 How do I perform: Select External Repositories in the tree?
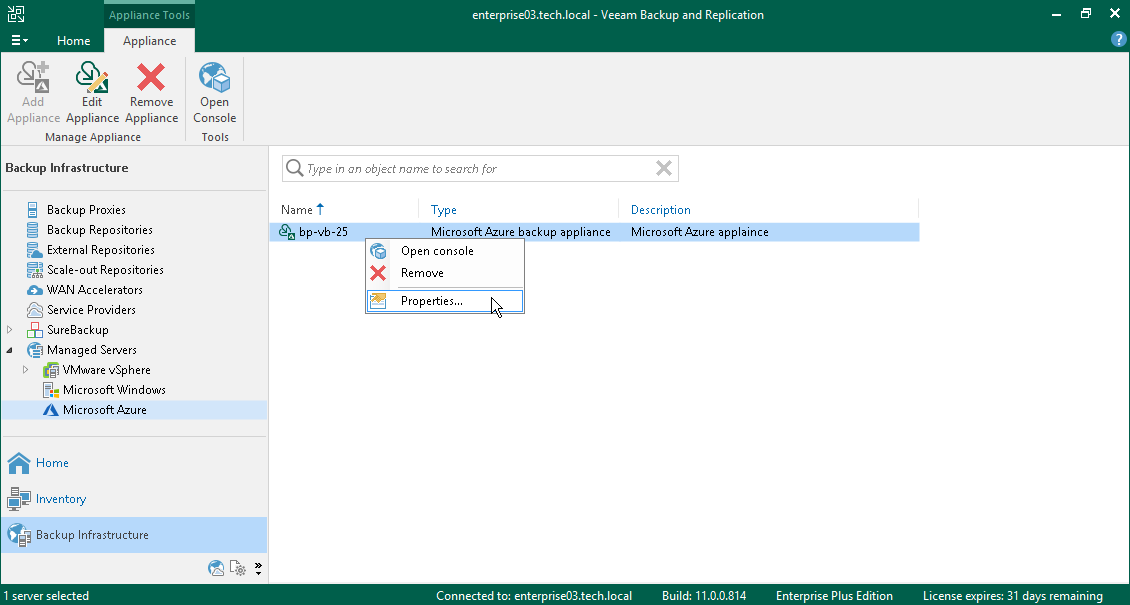click(100, 250)
